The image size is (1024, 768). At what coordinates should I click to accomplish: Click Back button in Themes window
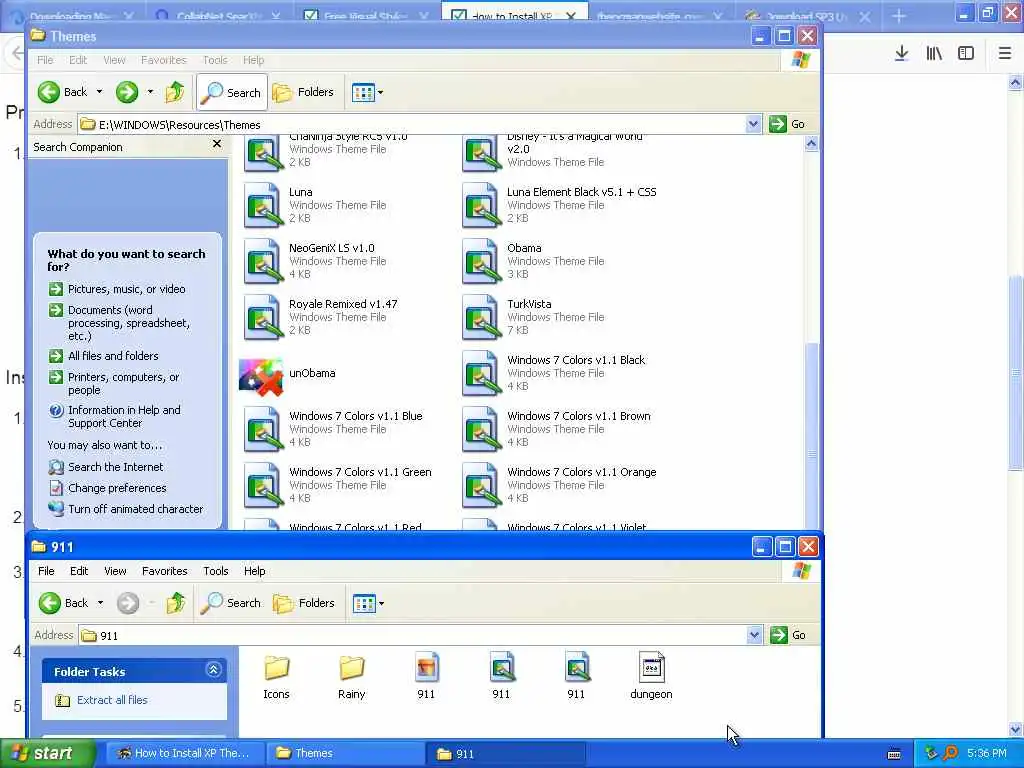pyautogui.click(x=63, y=92)
